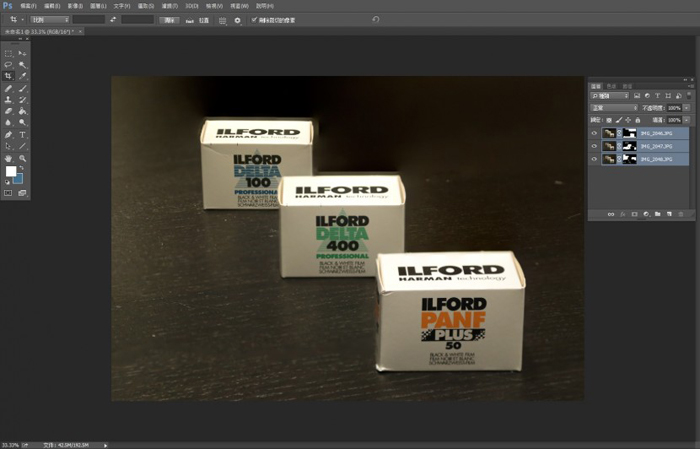Toggle the delete cropped pixels checkbox
The image size is (700, 449).
click(254, 20)
